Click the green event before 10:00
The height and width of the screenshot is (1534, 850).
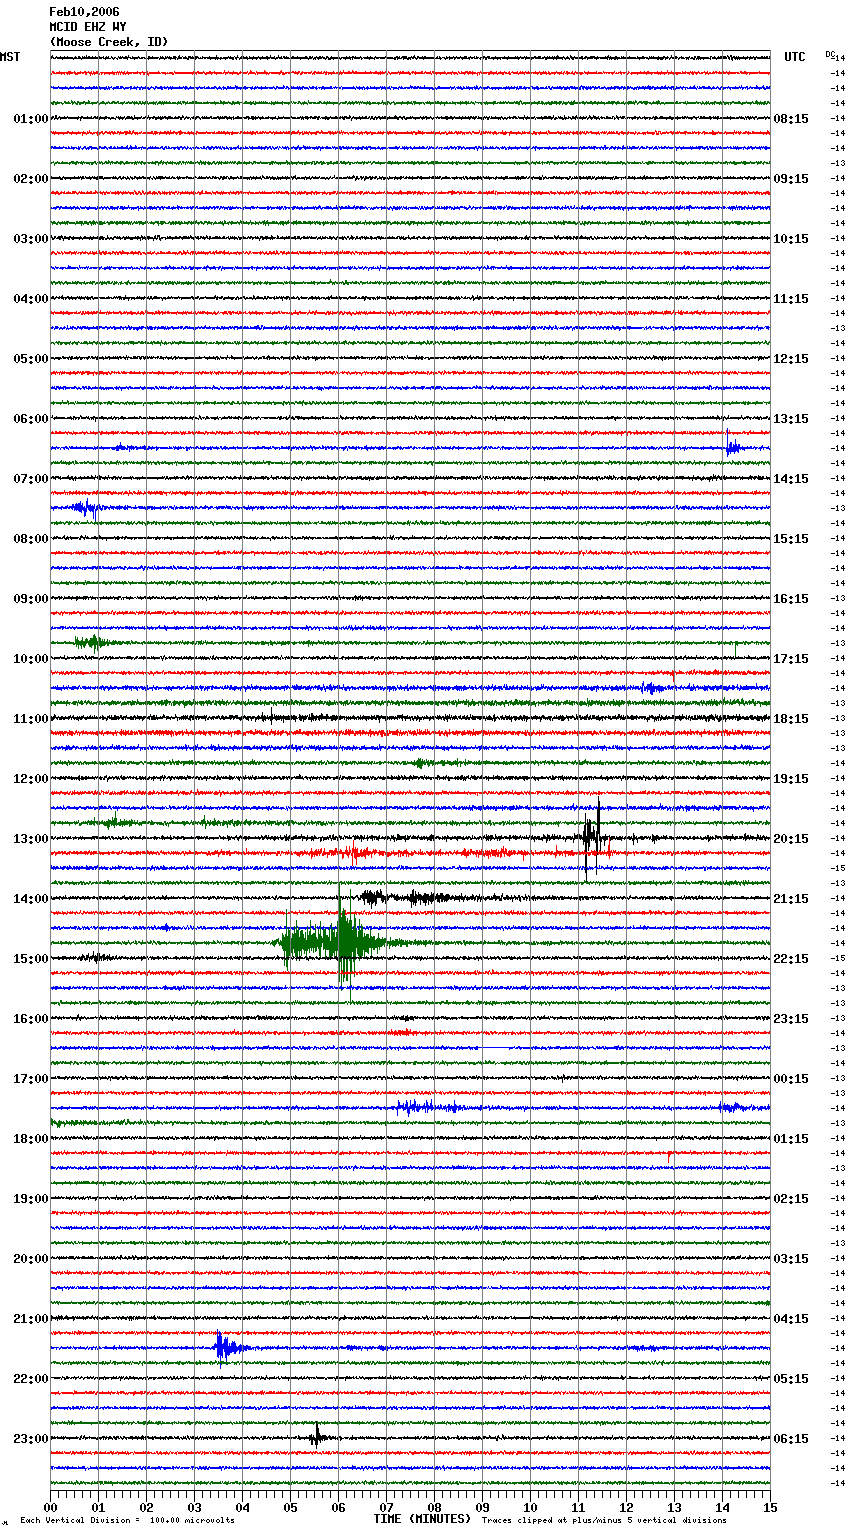[x=93, y=642]
